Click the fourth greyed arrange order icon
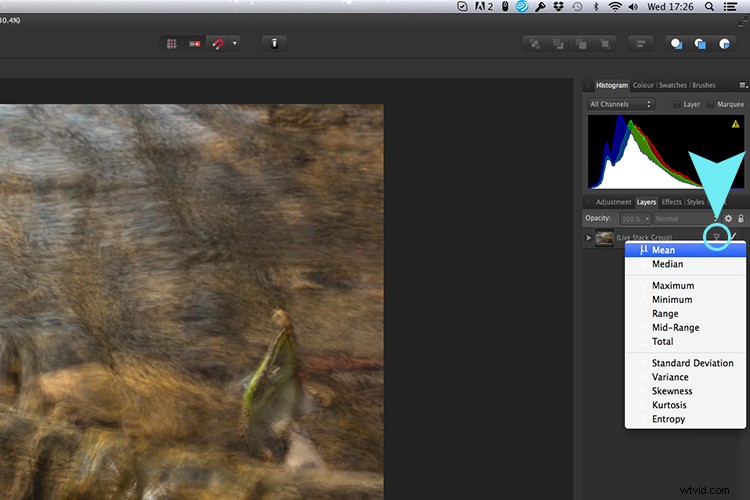Viewport: 750px width, 500px height. (605, 44)
